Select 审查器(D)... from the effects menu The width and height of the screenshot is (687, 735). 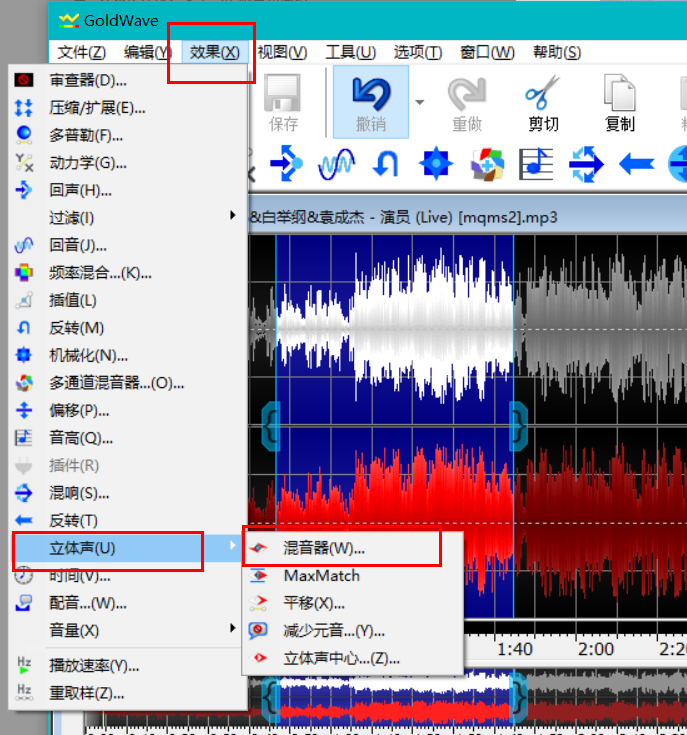pyautogui.click(x=127, y=80)
